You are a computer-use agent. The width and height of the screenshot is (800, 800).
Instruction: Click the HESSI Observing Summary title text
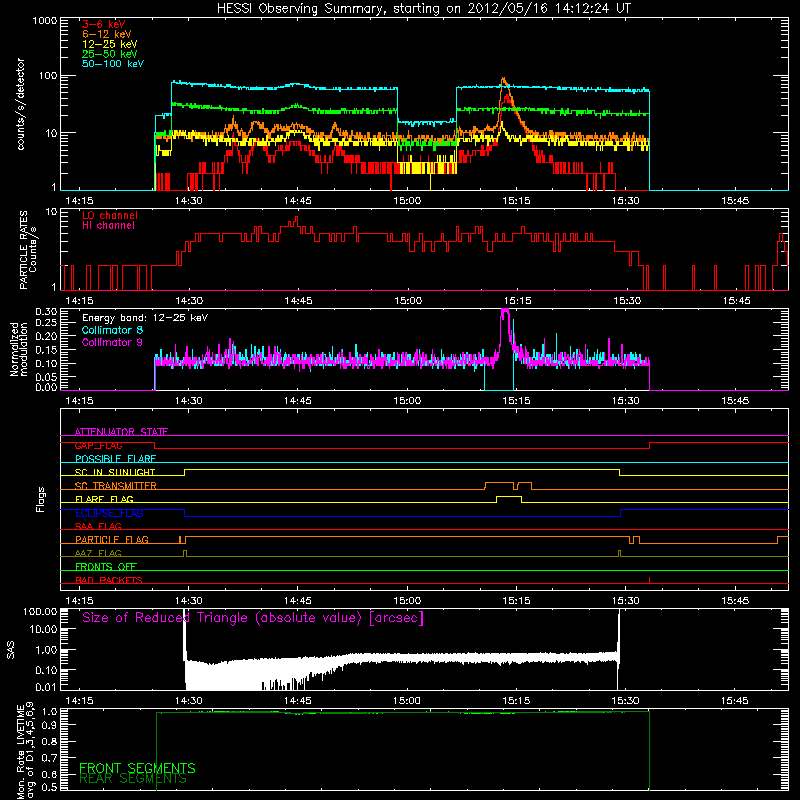423,9
